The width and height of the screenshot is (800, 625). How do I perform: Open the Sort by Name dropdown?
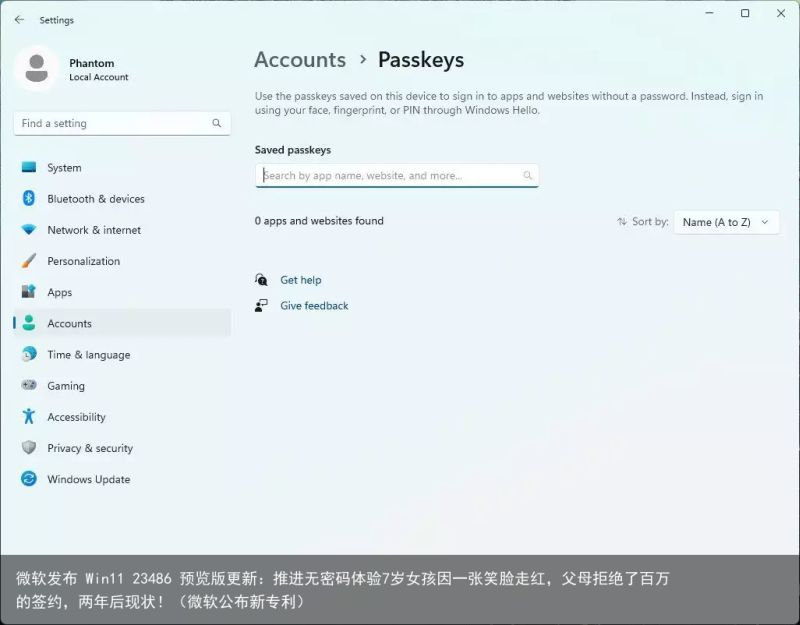[x=727, y=222]
